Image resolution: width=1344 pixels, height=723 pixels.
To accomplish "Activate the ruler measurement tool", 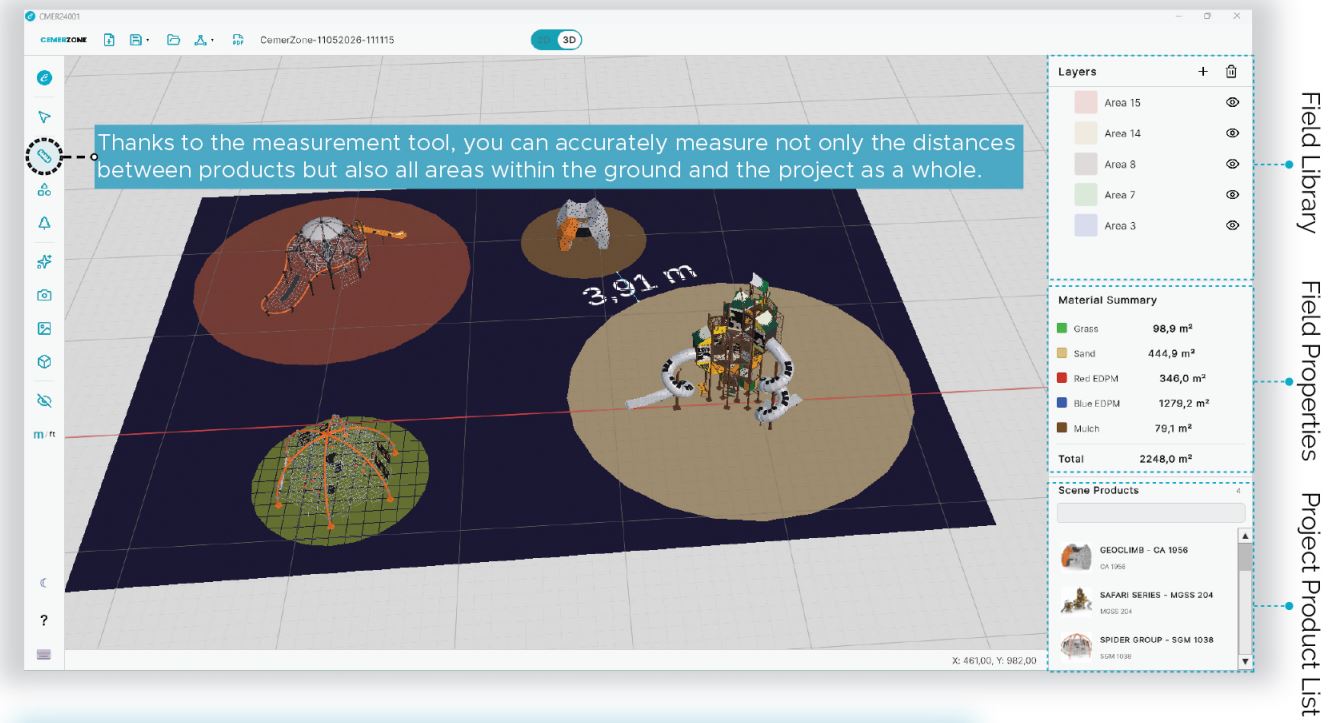I will pos(44,156).
